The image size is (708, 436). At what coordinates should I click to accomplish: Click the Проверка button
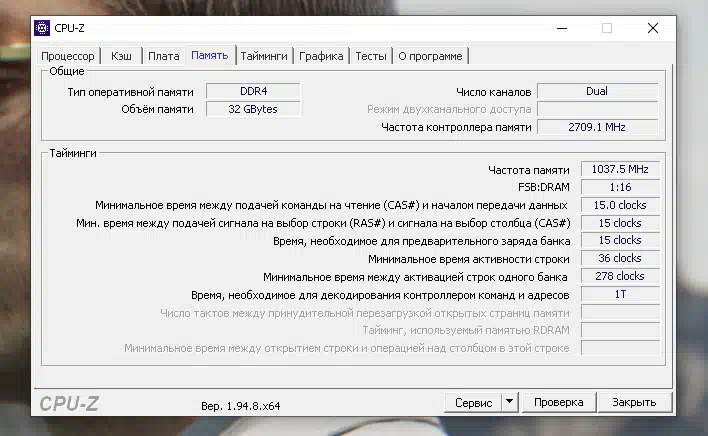pos(559,402)
